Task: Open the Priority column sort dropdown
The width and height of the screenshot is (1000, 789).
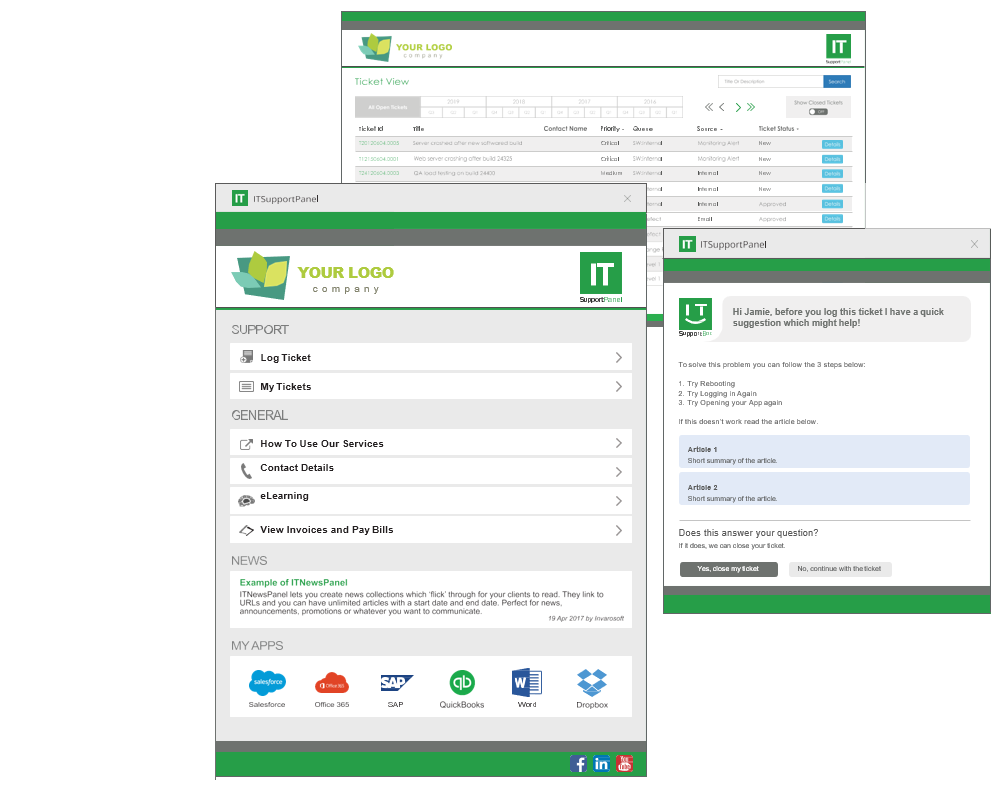Action: tap(621, 128)
